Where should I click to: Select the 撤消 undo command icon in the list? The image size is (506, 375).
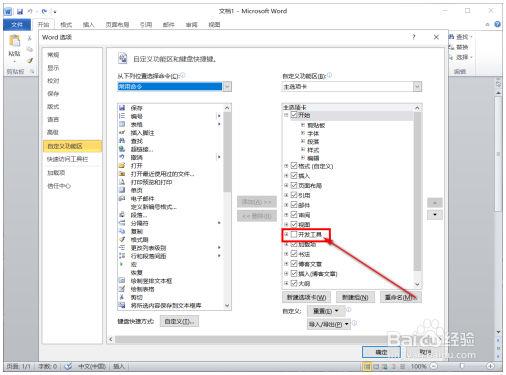122,157
